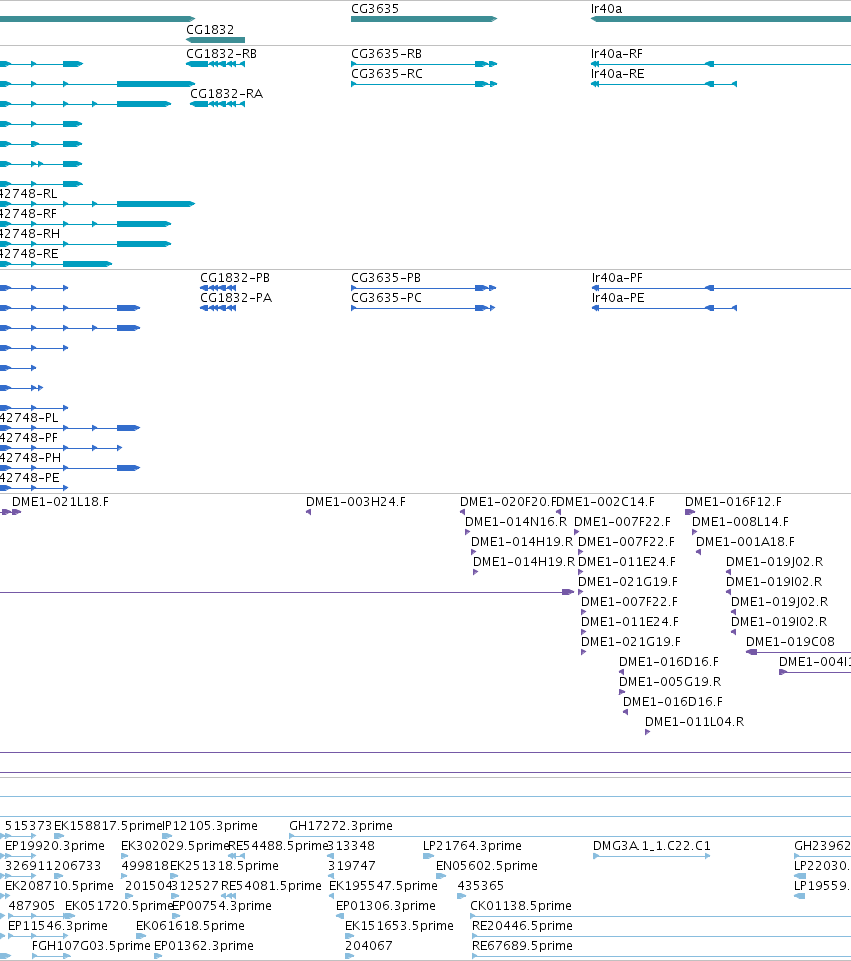Select the Ir40a-RF transcript label

coord(617,54)
